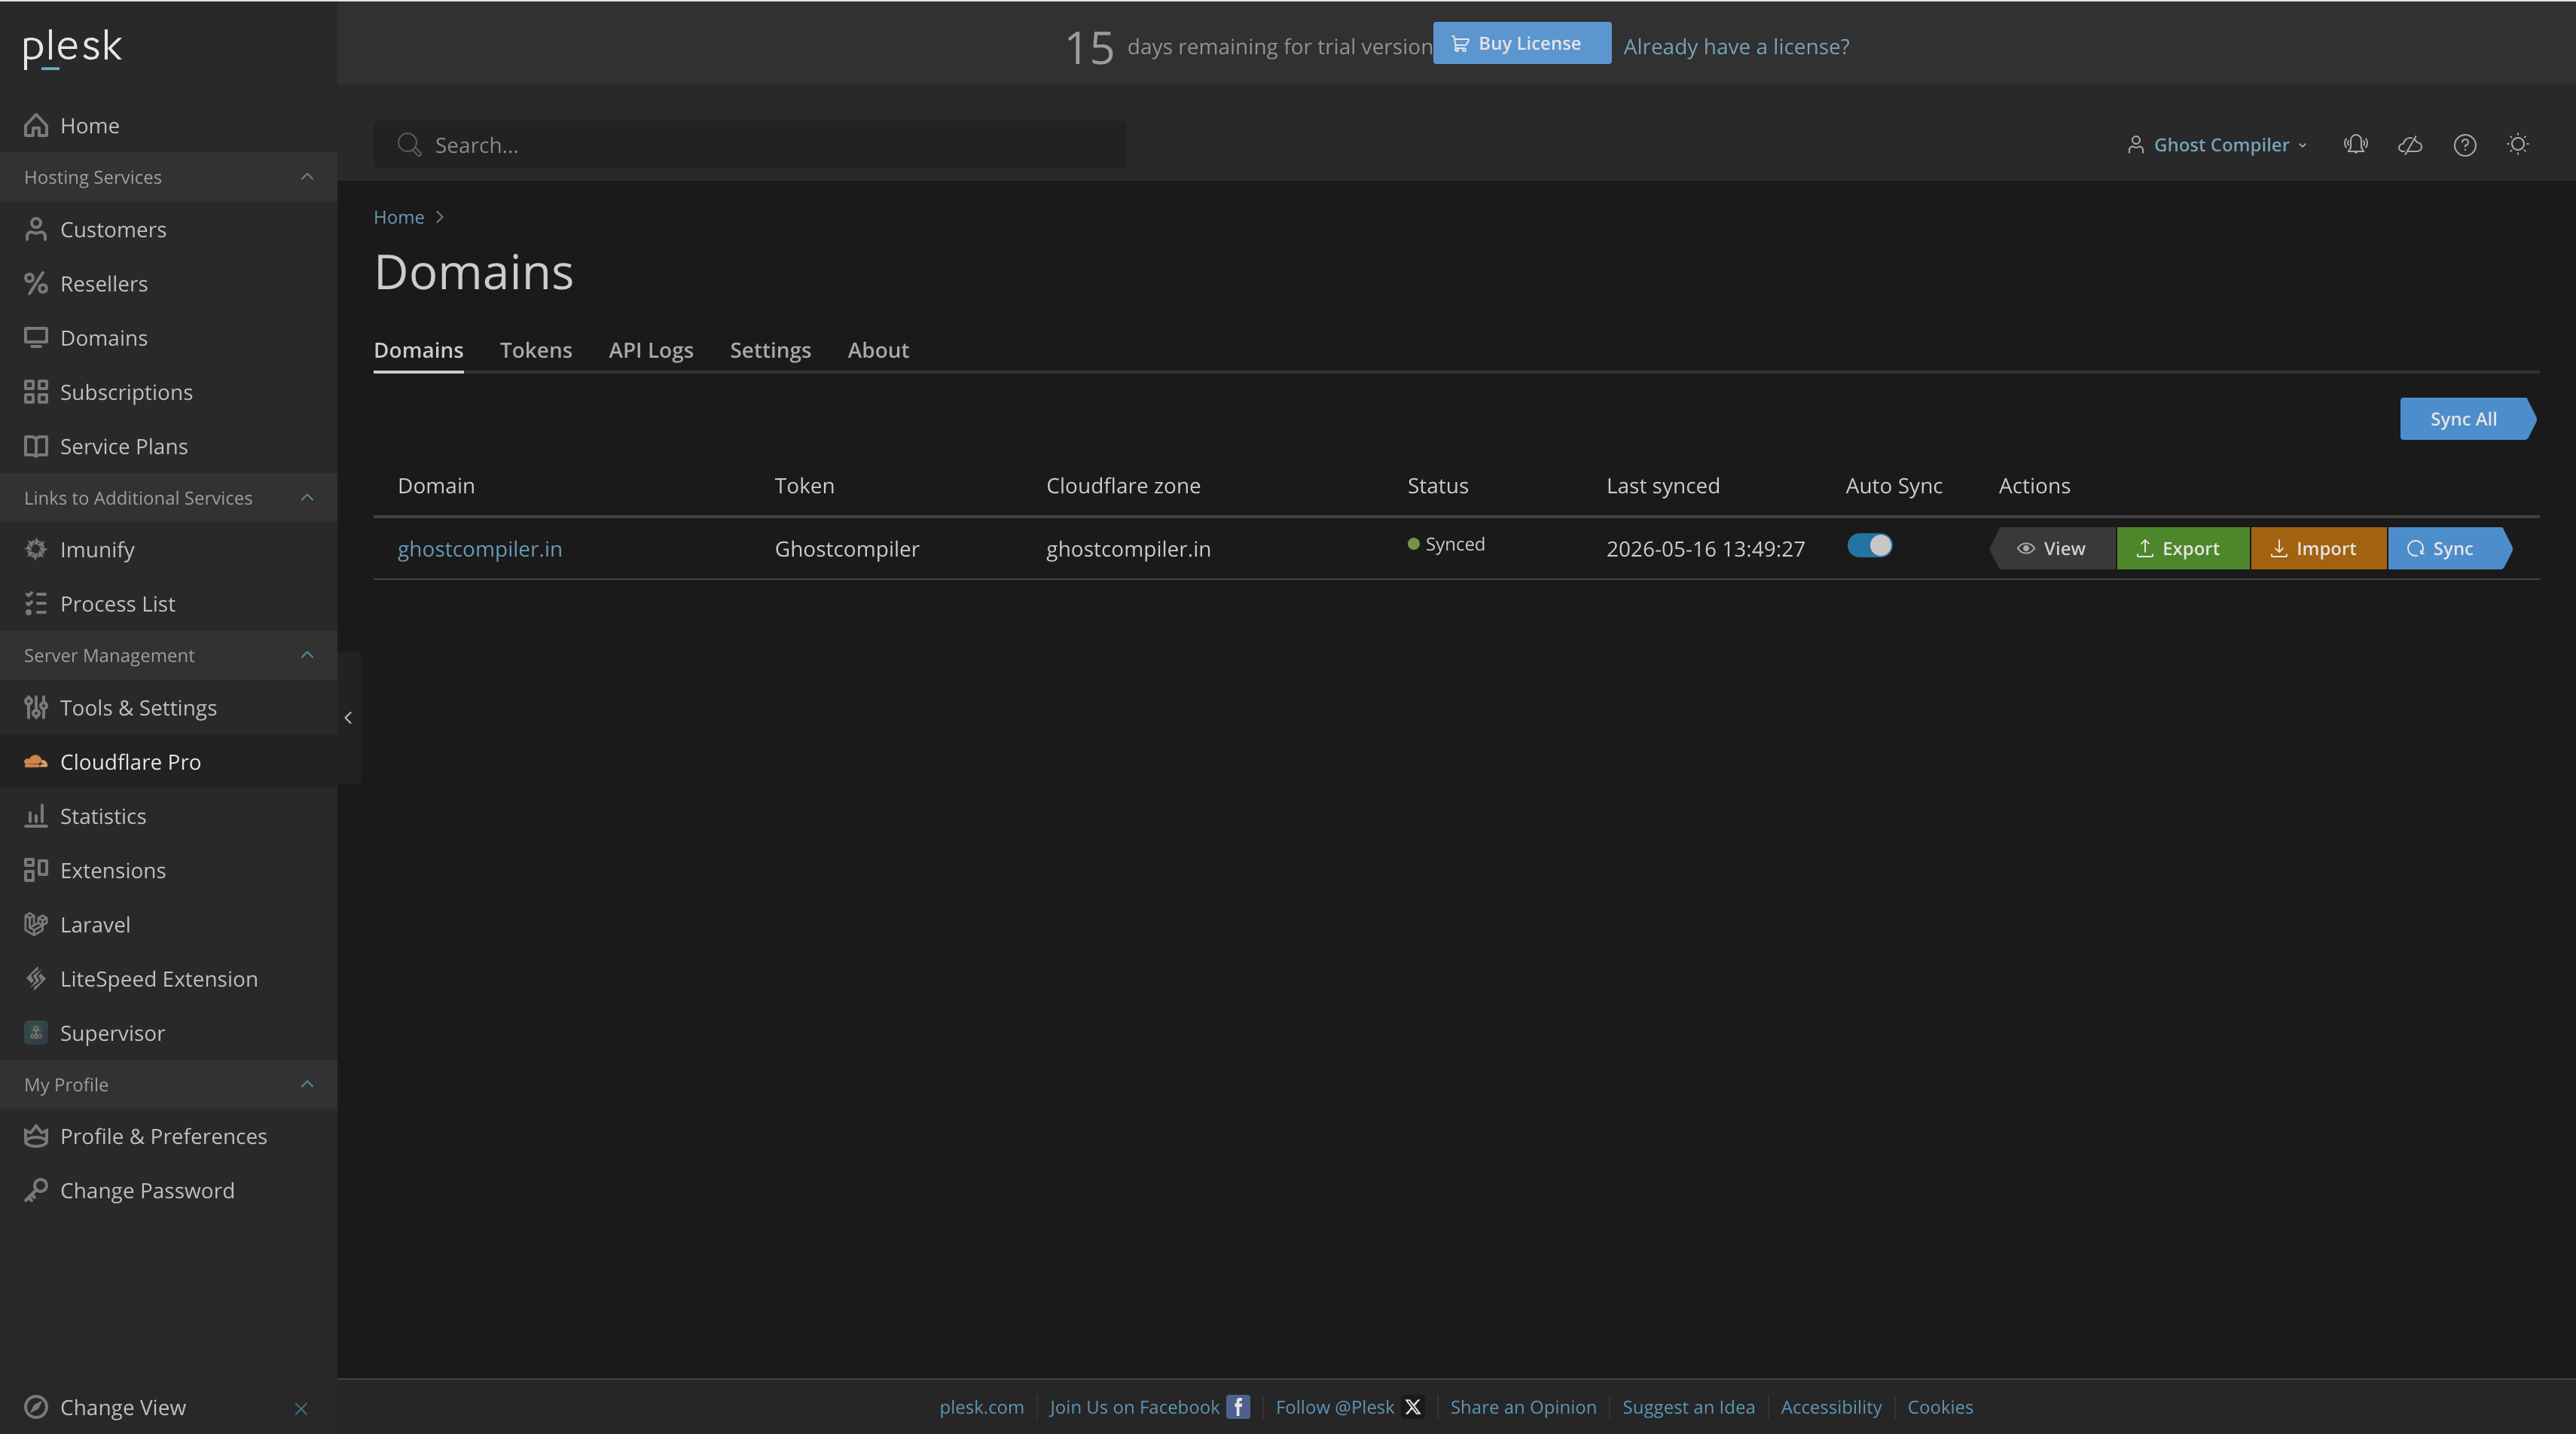Open the Accessibility footer link
2576x1434 pixels.
pyautogui.click(x=1831, y=1407)
